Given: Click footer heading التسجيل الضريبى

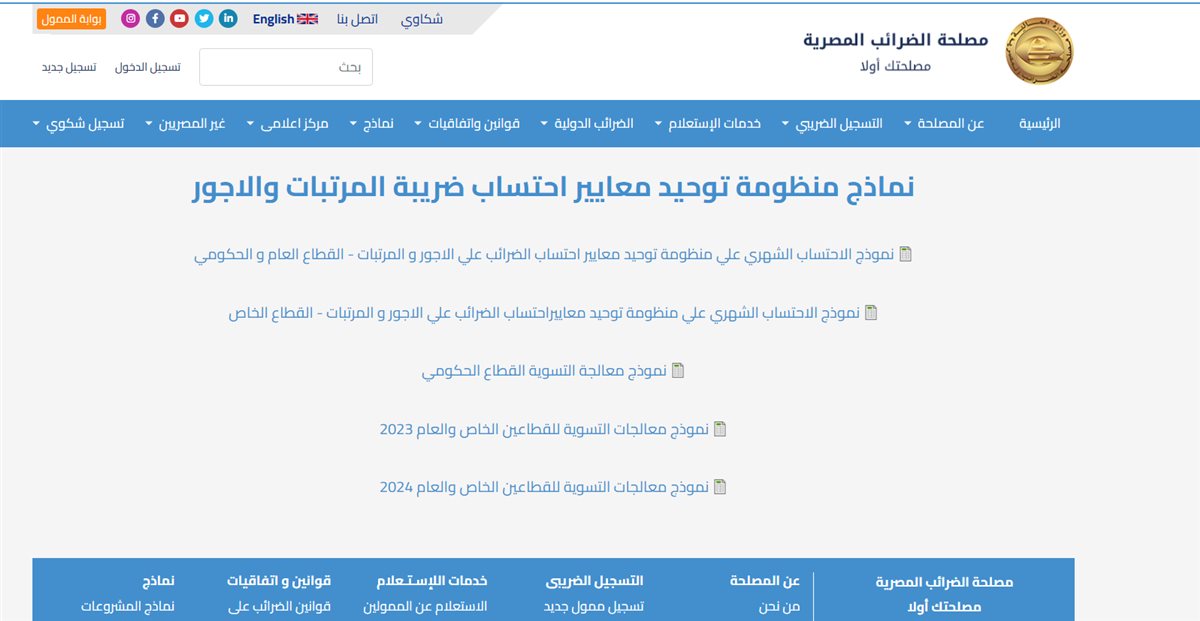Looking at the screenshot, I should click(x=595, y=581).
